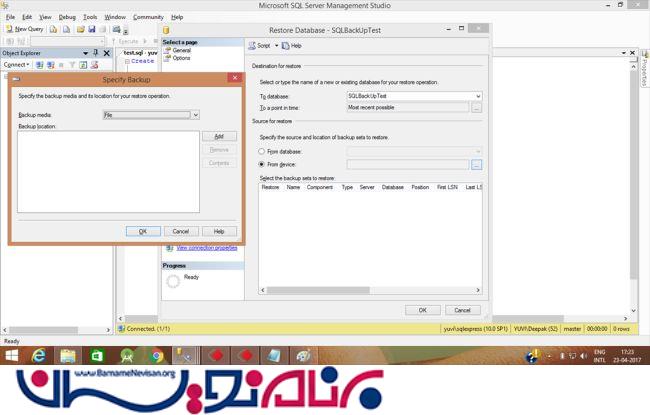Open the Windows Start button

point(12,356)
